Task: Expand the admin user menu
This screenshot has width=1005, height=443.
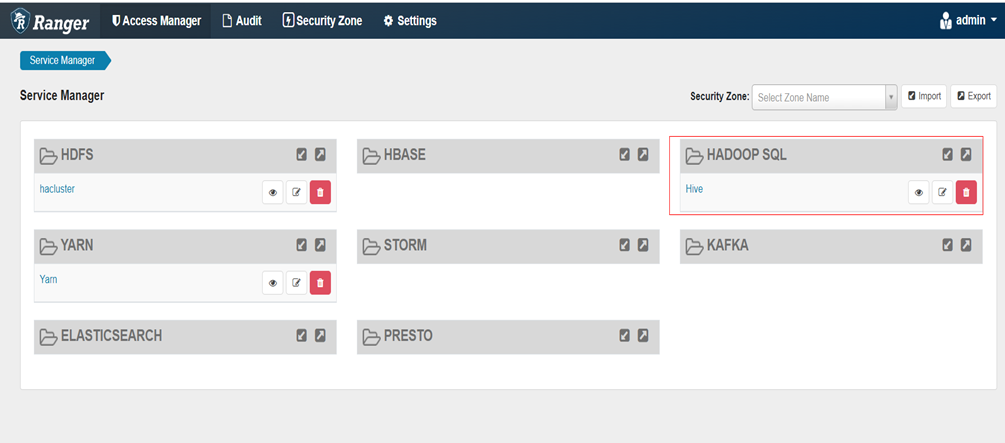Action: coord(968,20)
